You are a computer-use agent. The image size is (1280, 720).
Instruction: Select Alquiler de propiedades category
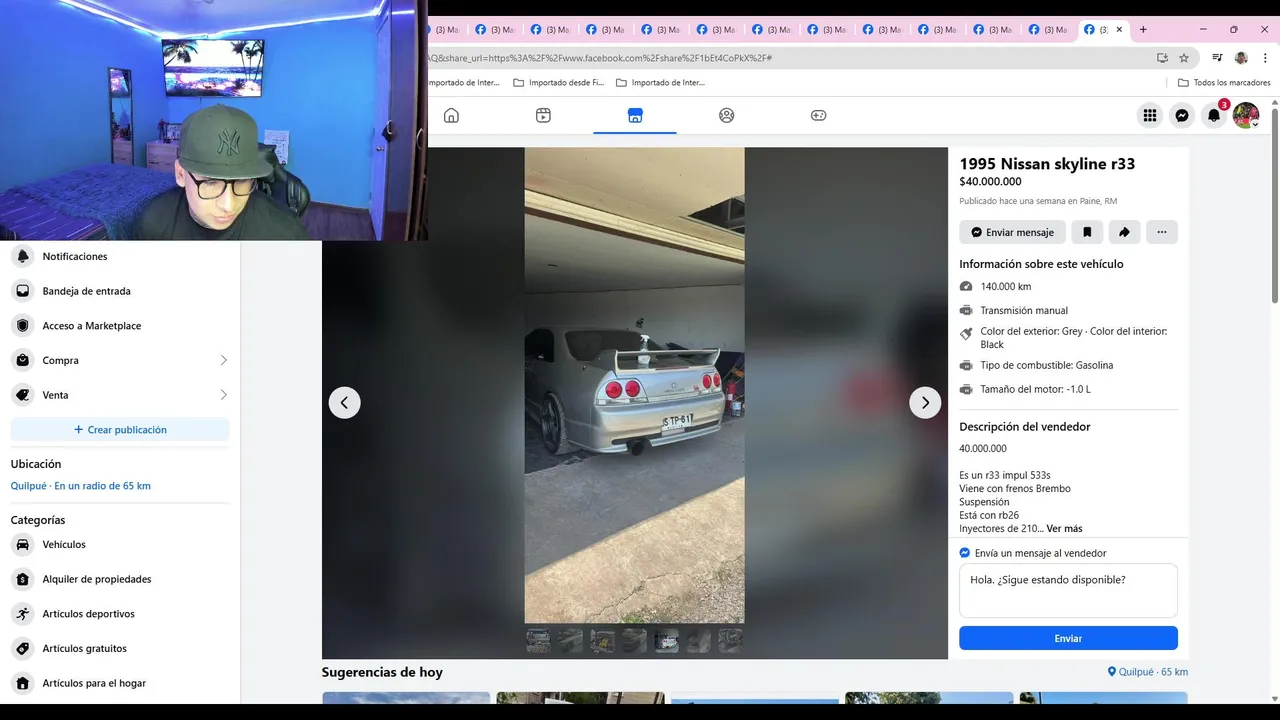click(120, 579)
